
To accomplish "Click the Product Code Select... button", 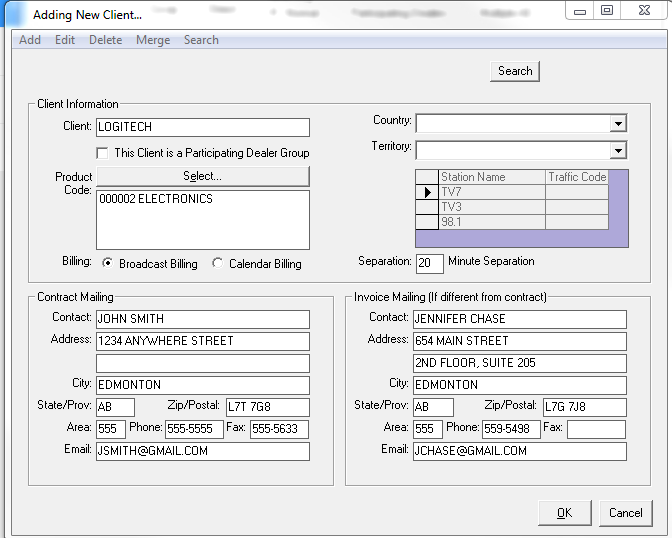I will tap(202, 176).
